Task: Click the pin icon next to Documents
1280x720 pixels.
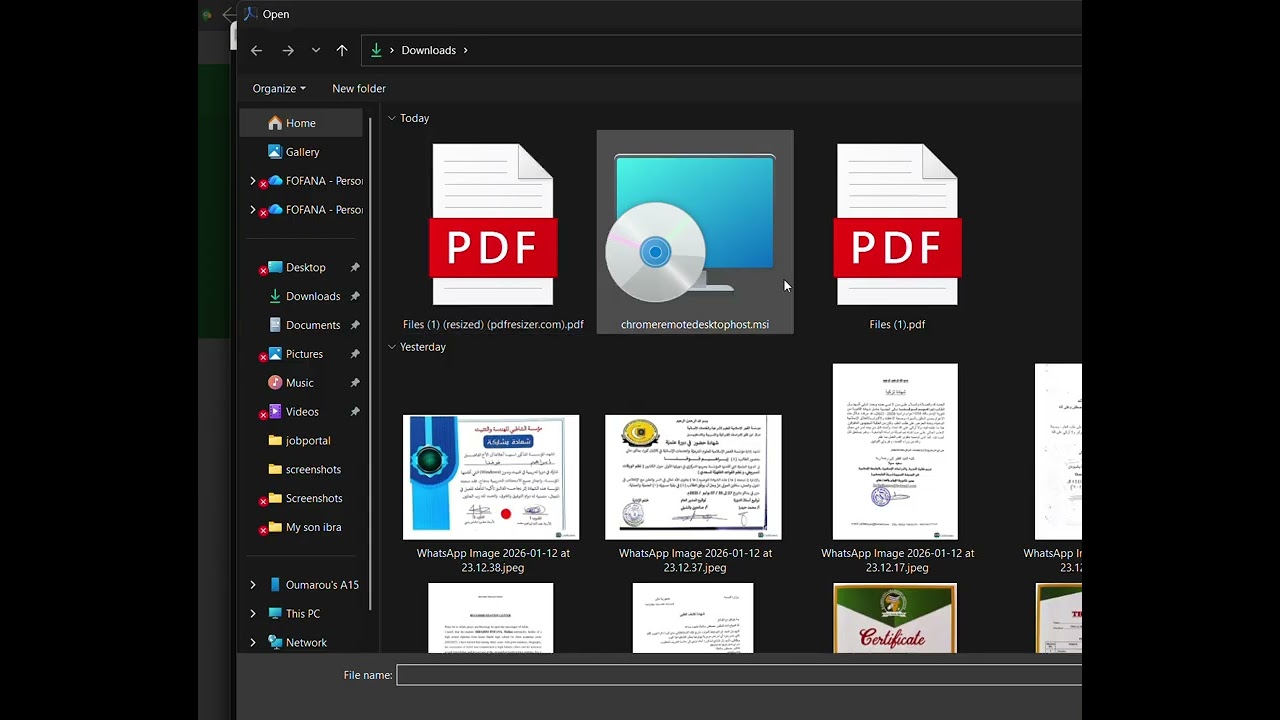Action: tap(354, 325)
